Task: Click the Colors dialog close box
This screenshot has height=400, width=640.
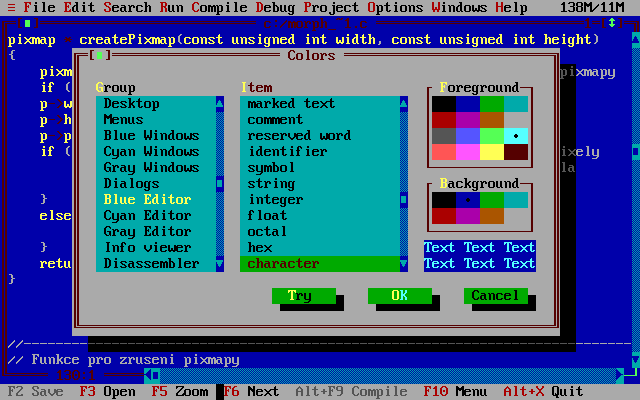Action: [x=100, y=56]
